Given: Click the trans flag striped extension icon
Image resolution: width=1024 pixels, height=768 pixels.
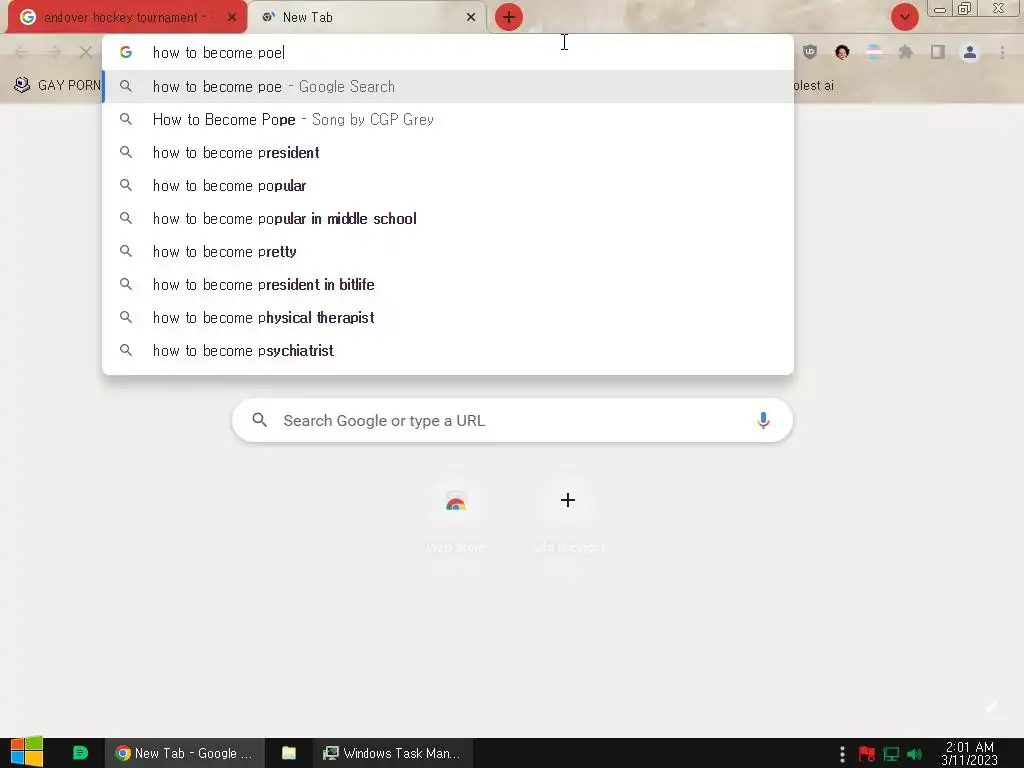Looking at the screenshot, I should 874,52.
